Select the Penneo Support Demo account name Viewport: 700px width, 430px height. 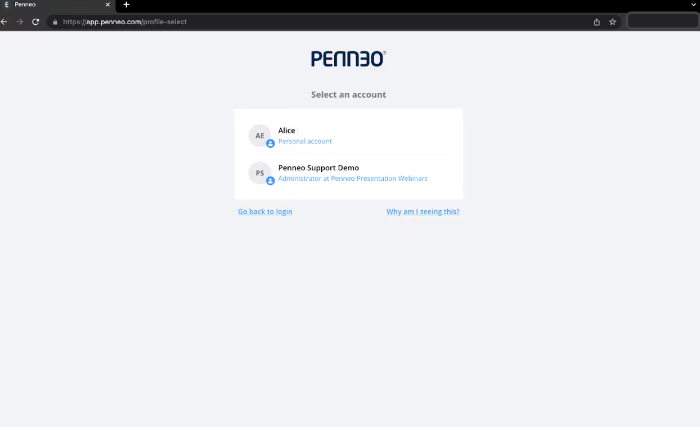(x=318, y=167)
